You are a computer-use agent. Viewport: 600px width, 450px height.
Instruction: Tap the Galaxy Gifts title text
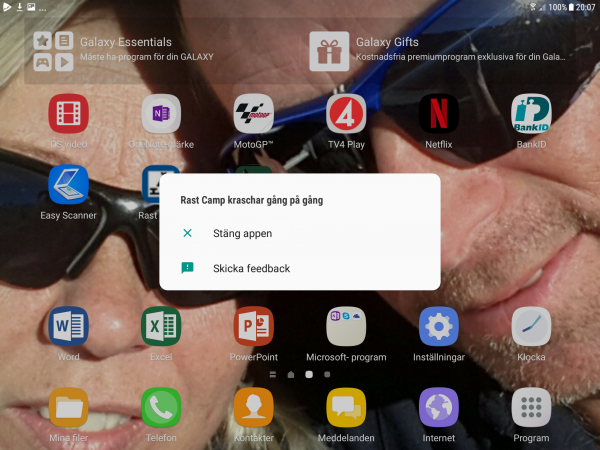[387, 42]
